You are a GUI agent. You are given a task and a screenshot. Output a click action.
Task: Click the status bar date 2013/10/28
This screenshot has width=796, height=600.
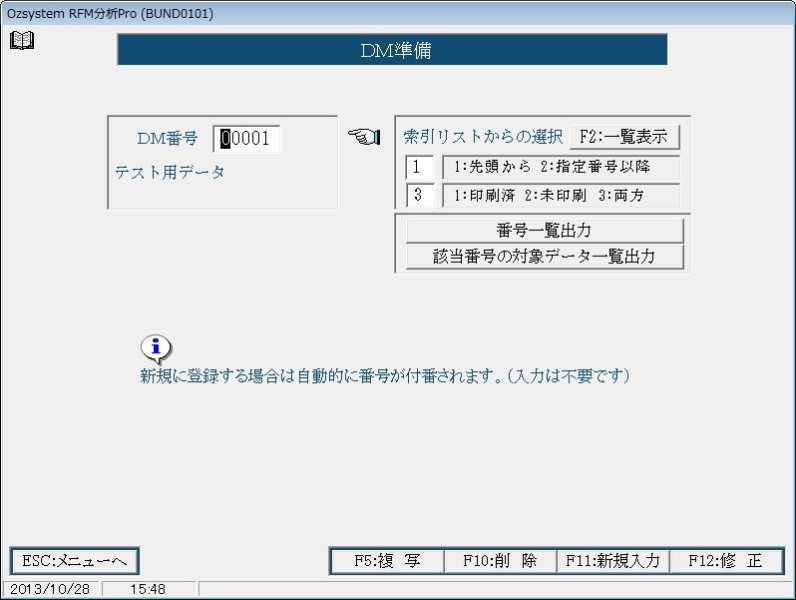(50, 589)
